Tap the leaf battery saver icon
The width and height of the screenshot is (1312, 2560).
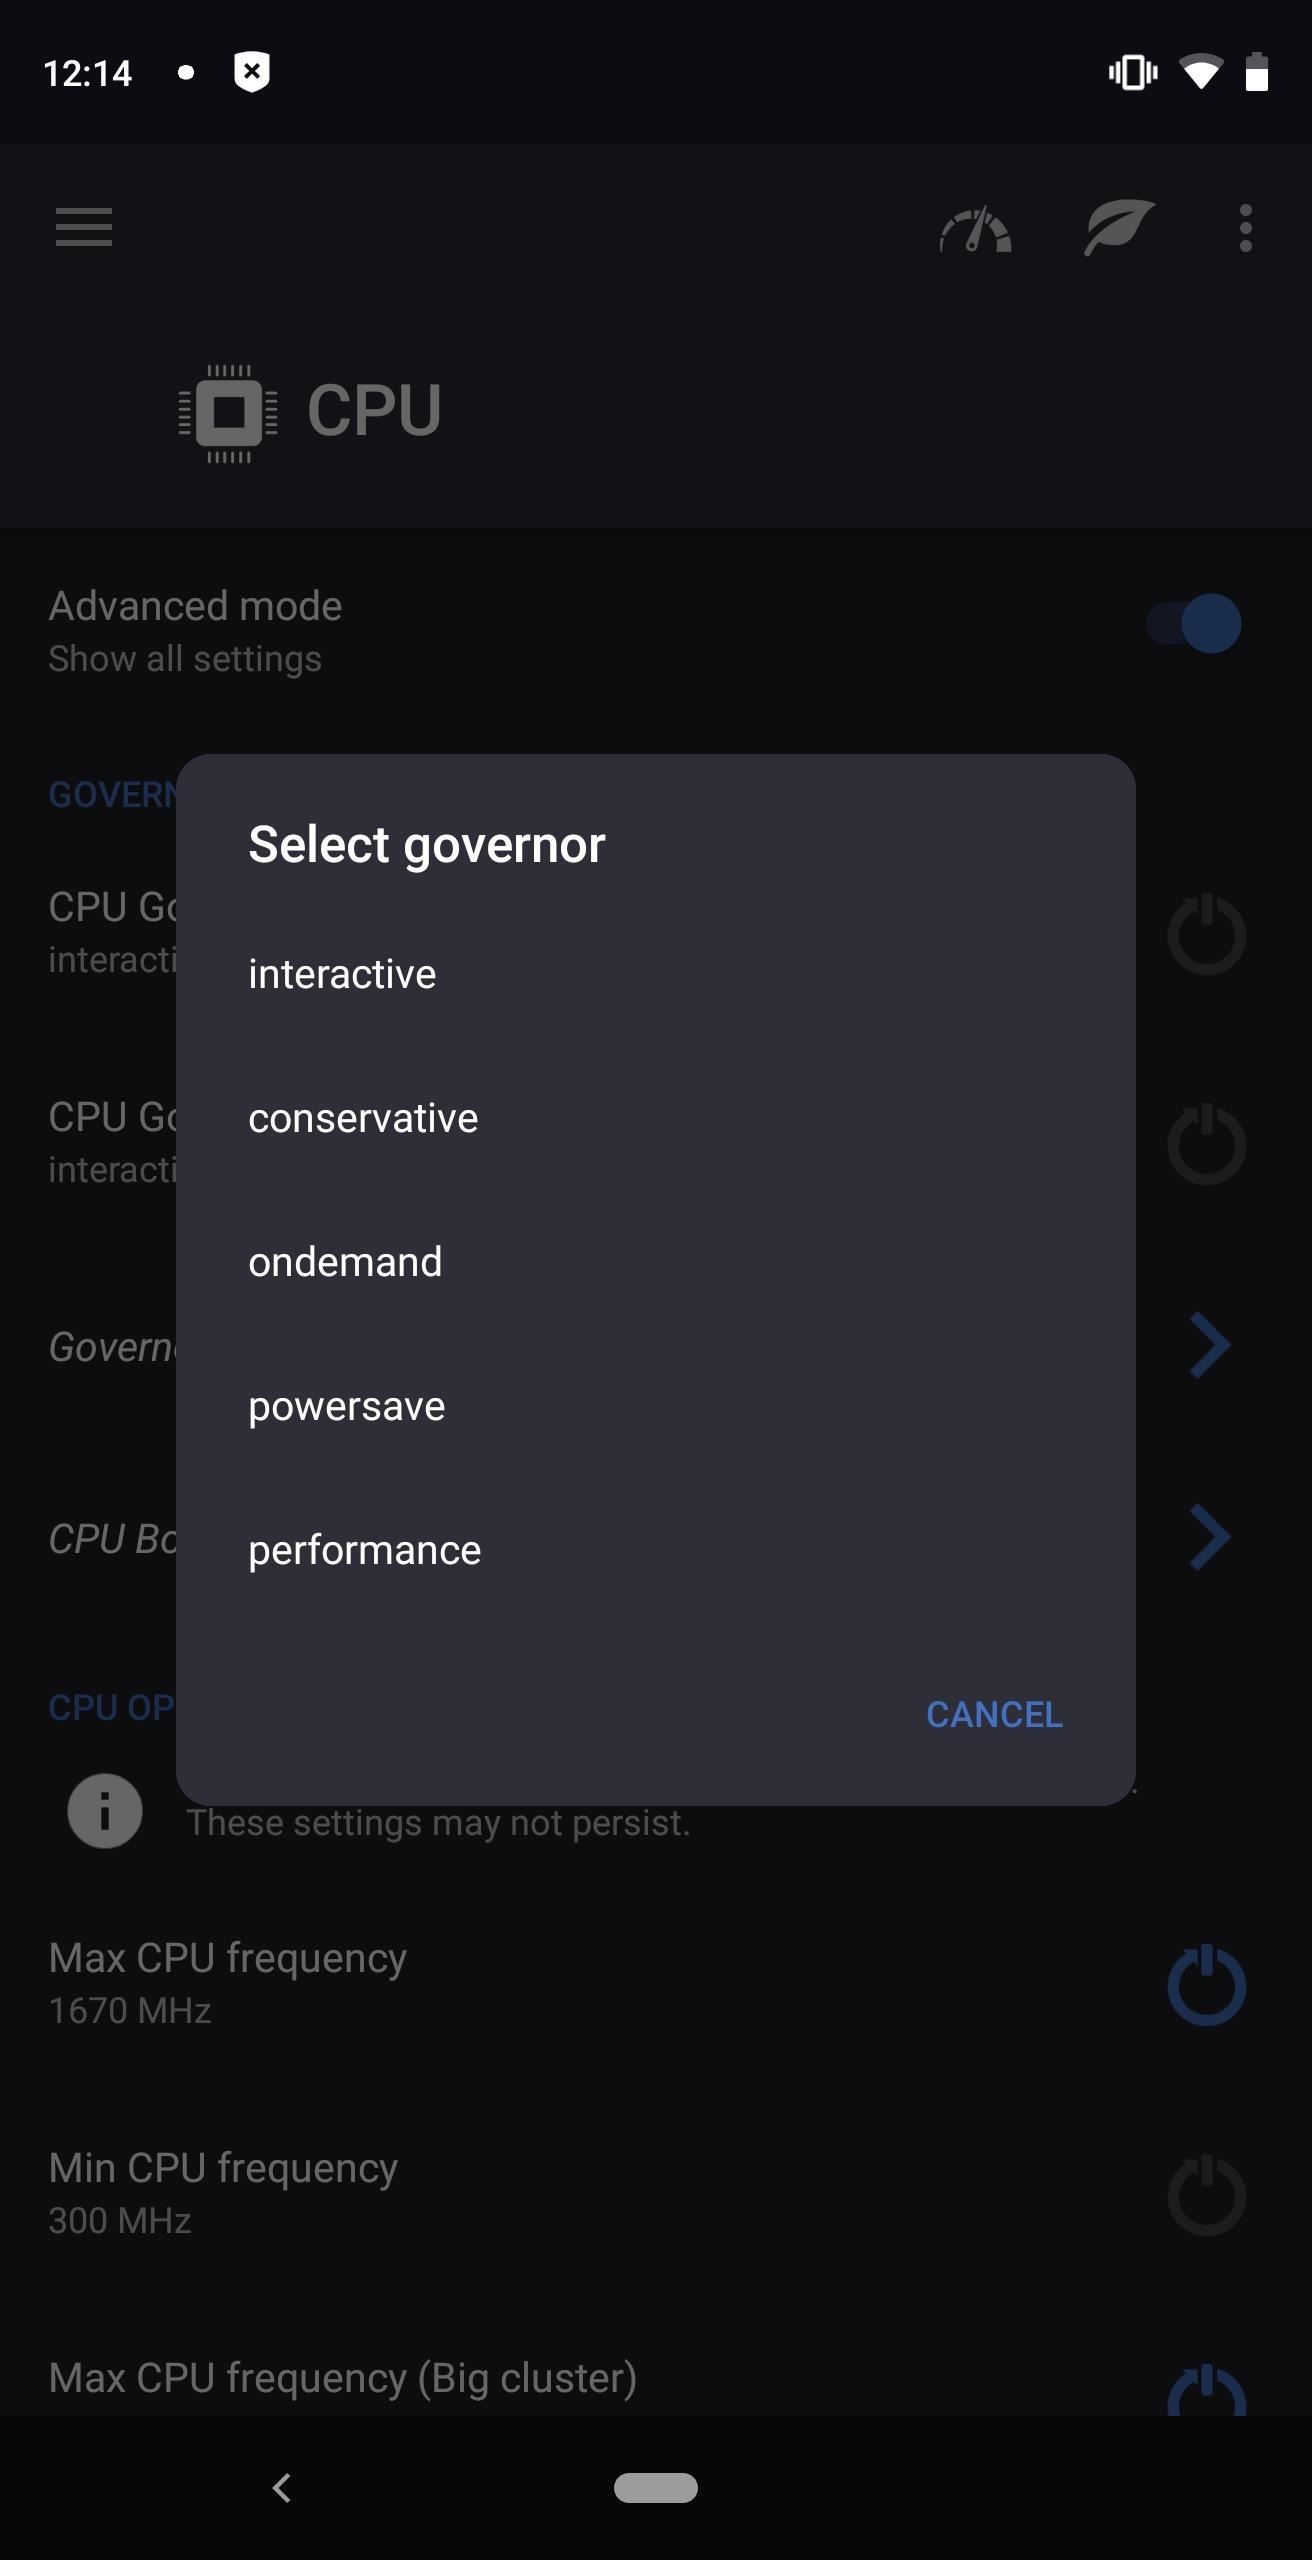[1120, 227]
